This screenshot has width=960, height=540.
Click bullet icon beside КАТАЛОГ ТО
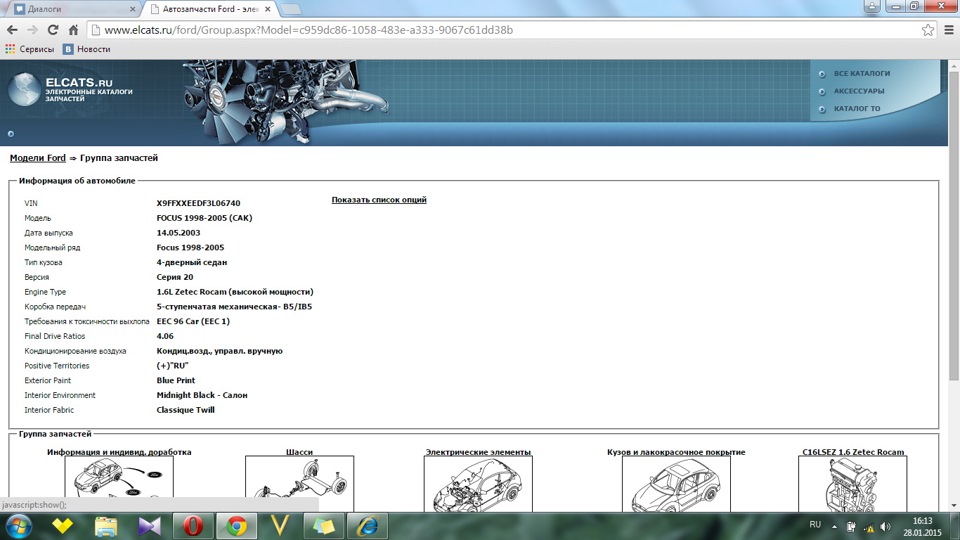[822, 110]
